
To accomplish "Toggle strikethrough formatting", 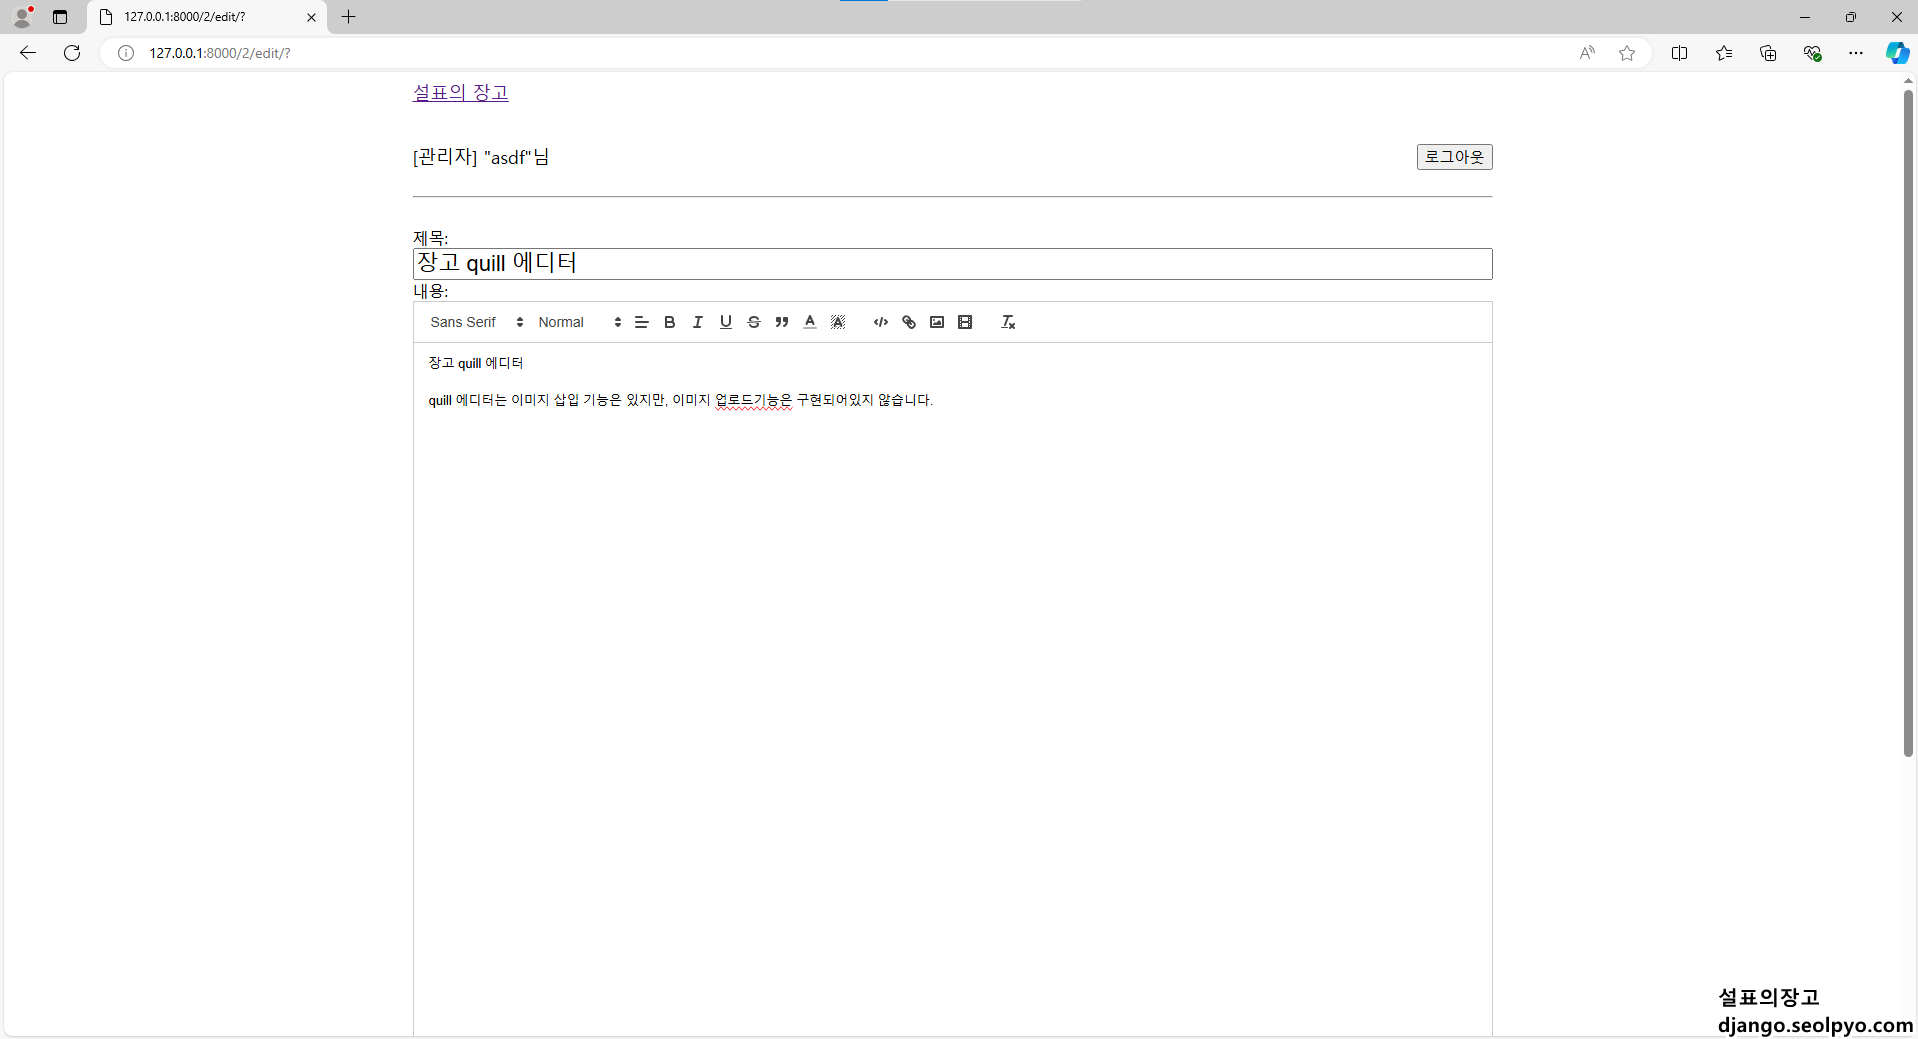I will coord(754,322).
